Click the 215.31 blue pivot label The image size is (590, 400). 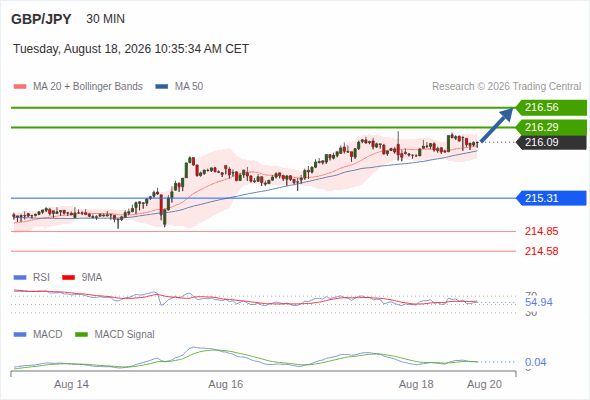(x=551, y=198)
